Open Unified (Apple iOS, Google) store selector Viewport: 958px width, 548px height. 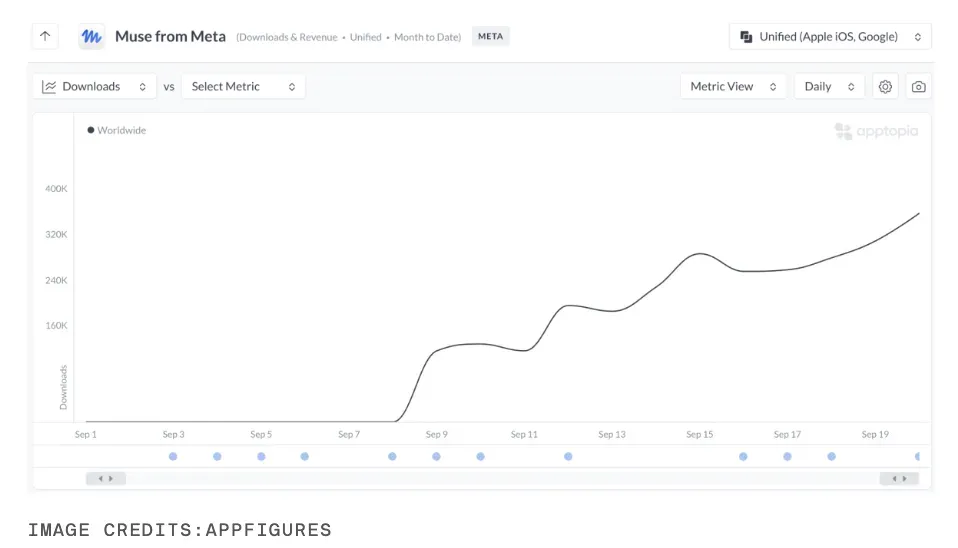coord(830,37)
